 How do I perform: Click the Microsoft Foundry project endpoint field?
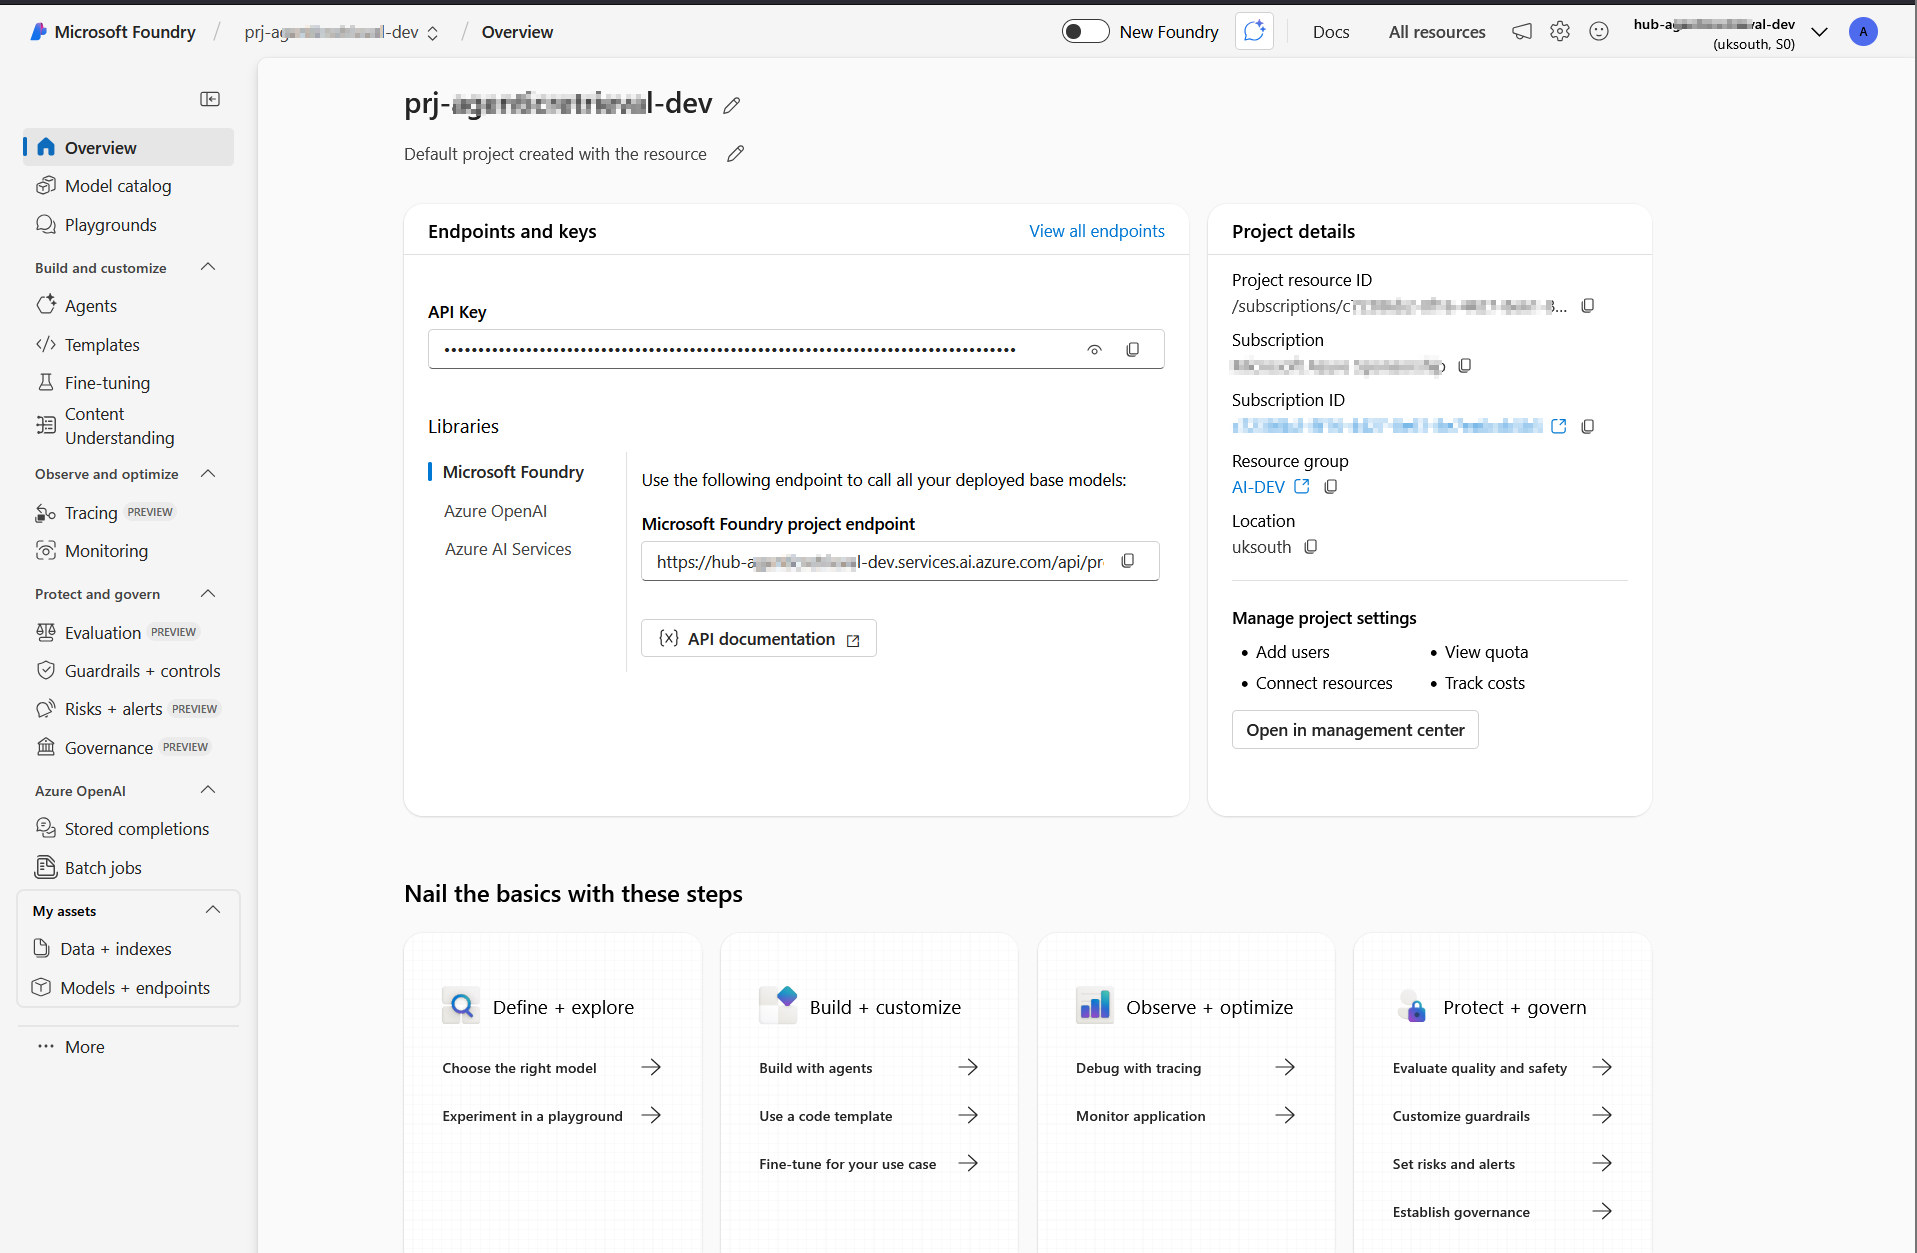click(880, 562)
